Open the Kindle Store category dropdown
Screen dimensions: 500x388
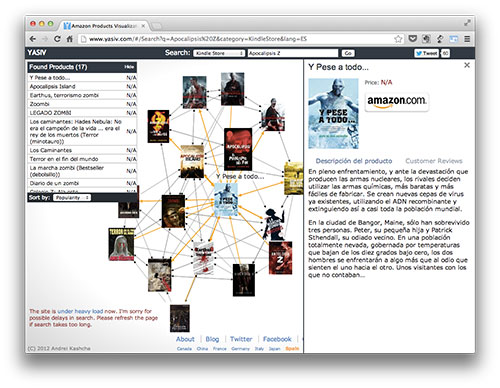[x=219, y=53]
